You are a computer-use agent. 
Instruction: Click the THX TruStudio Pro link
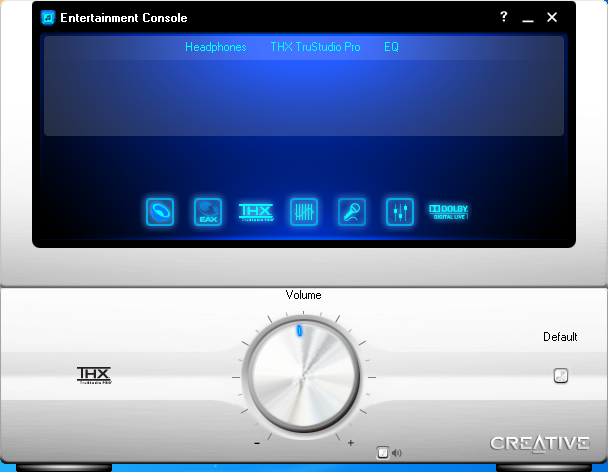point(315,47)
